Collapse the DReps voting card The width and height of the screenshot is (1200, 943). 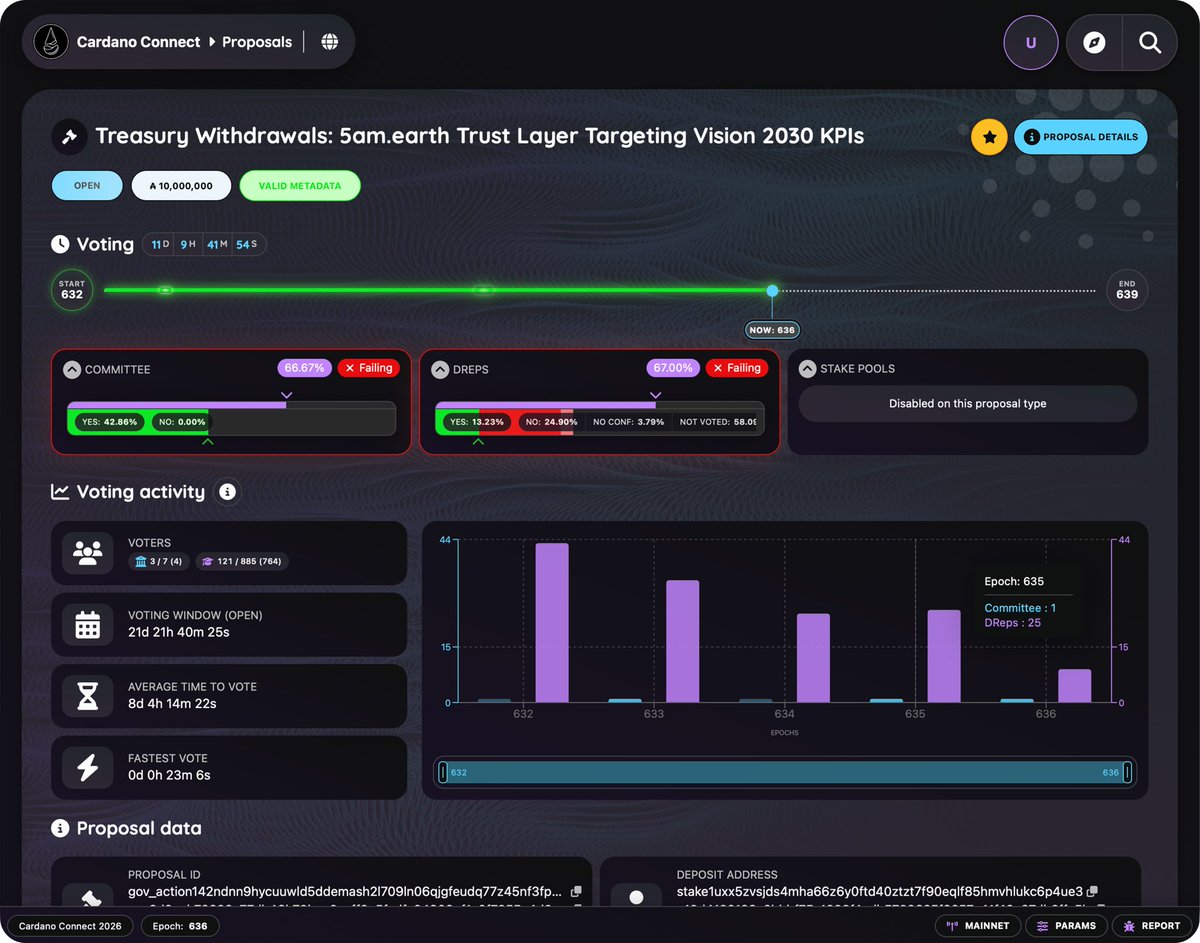click(440, 369)
